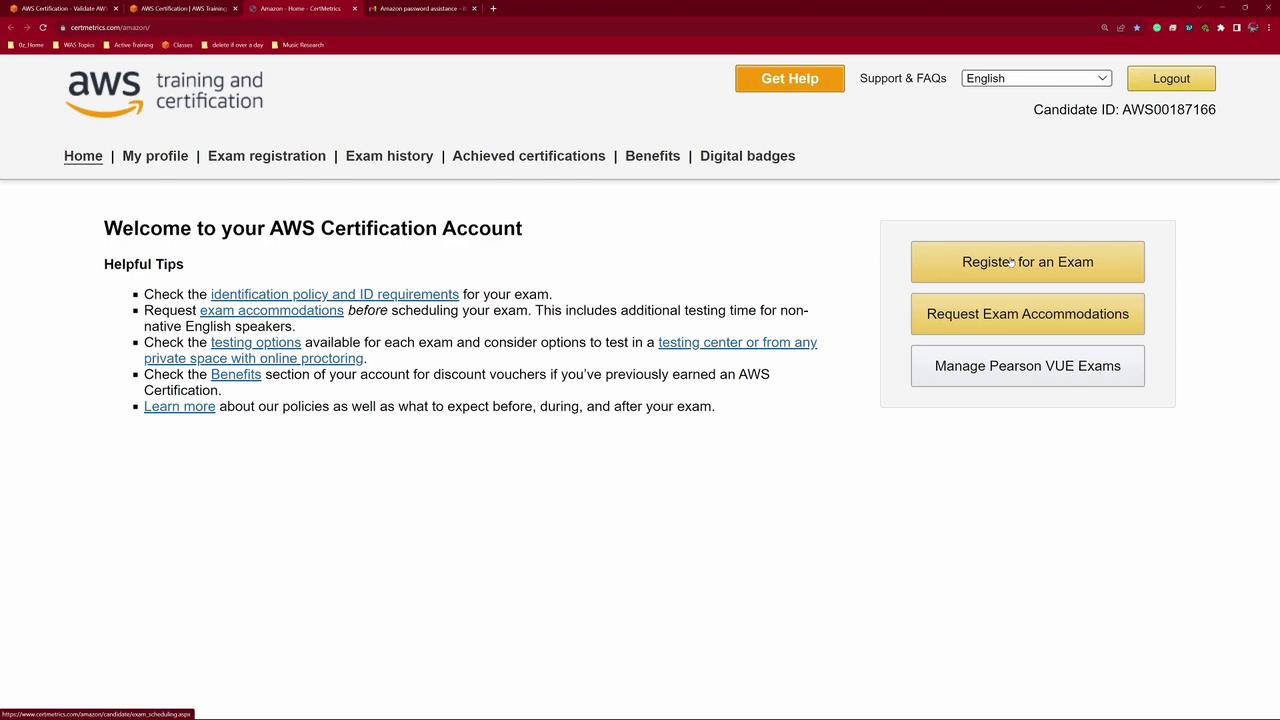Screen dimensions: 1280x720
Task: Click the share page icon in address bar
Action: [x=1120, y=28]
